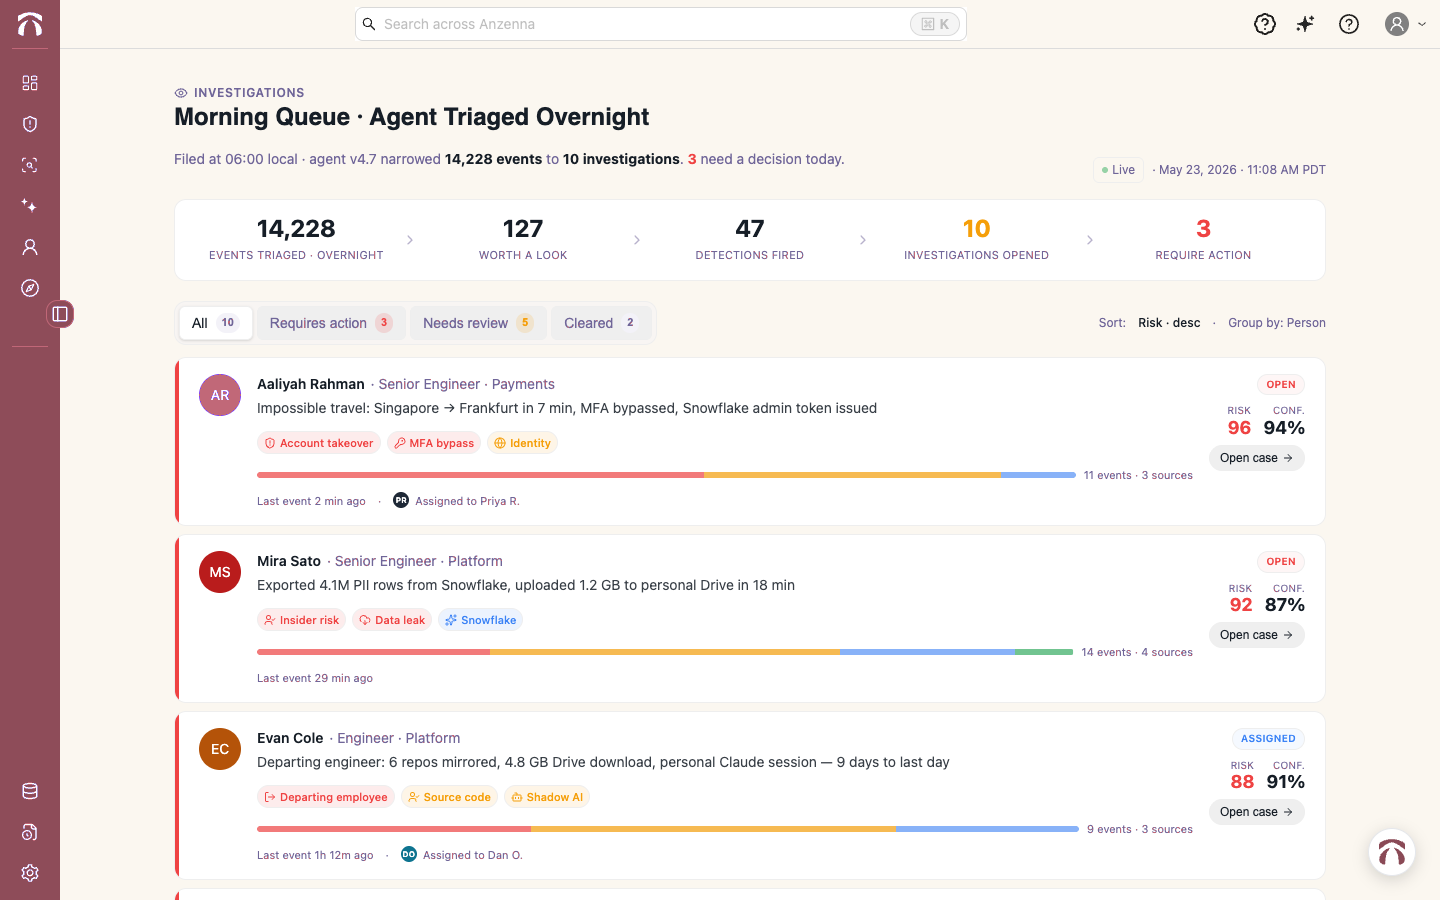Image resolution: width=1440 pixels, height=900 pixels.
Task: Click the Insider risk tag
Action: point(301,620)
